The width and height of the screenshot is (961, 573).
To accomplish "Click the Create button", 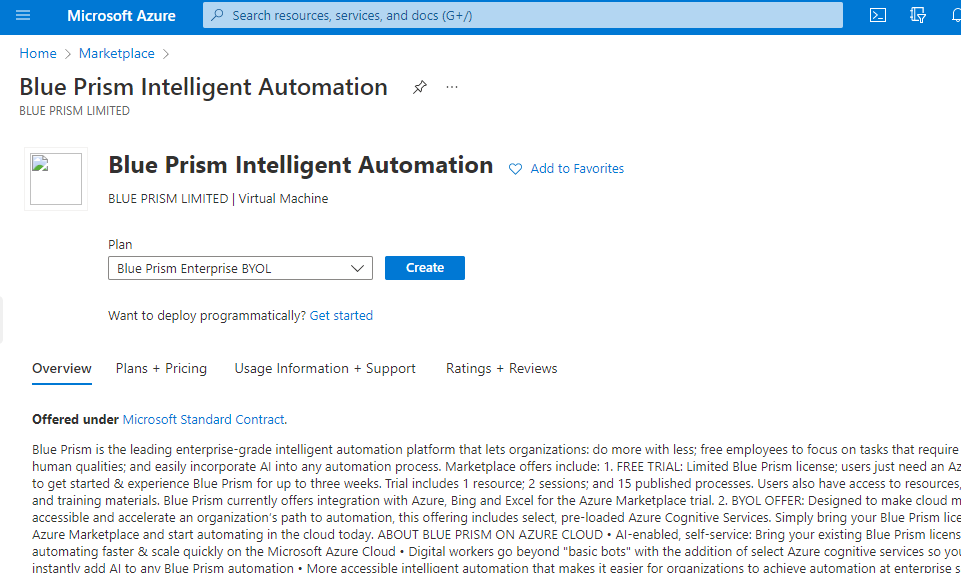I will tap(425, 268).
